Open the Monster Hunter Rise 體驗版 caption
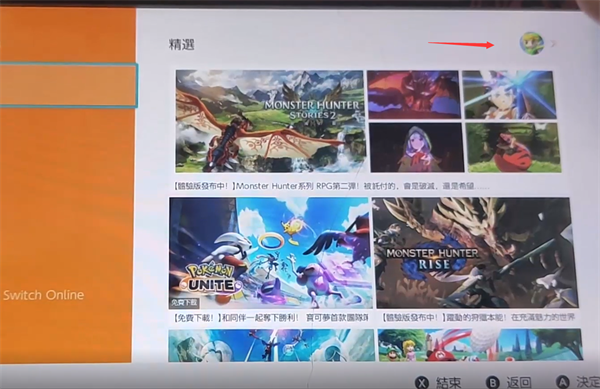 [478, 317]
